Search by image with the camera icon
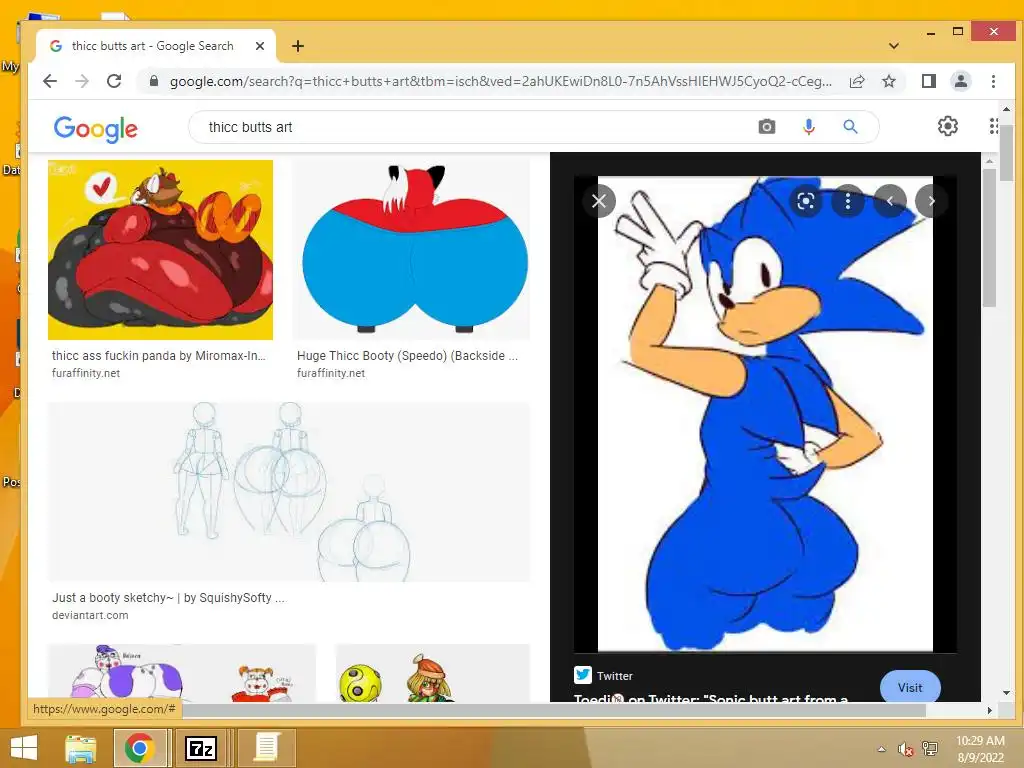1024x768 pixels. (767, 127)
